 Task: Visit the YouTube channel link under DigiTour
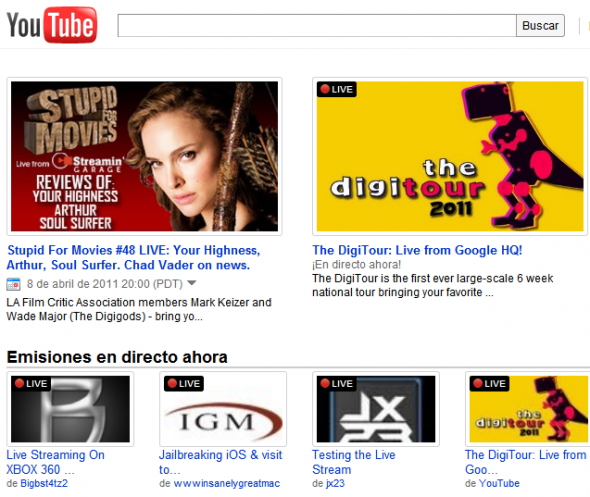pyautogui.click(x=499, y=483)
